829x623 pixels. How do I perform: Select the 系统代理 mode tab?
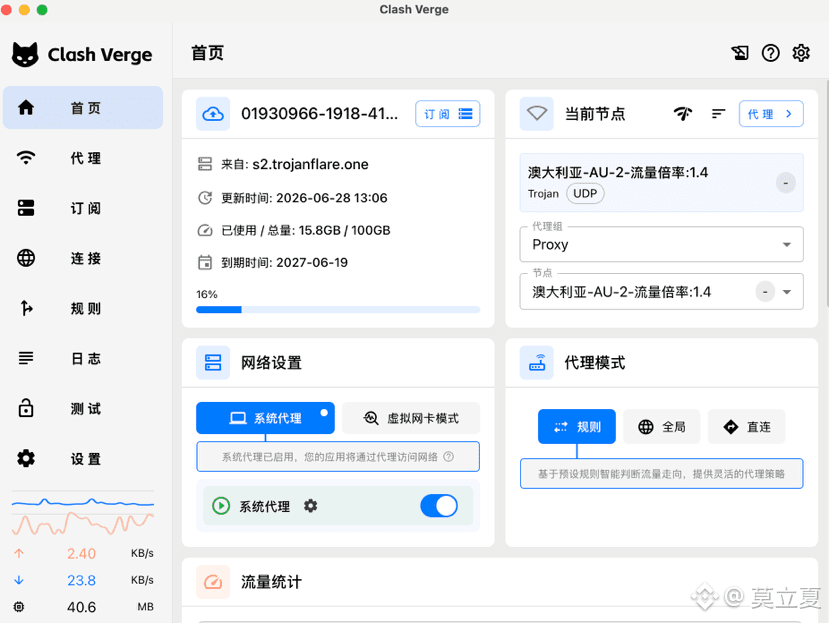click(x=265, y=418)
